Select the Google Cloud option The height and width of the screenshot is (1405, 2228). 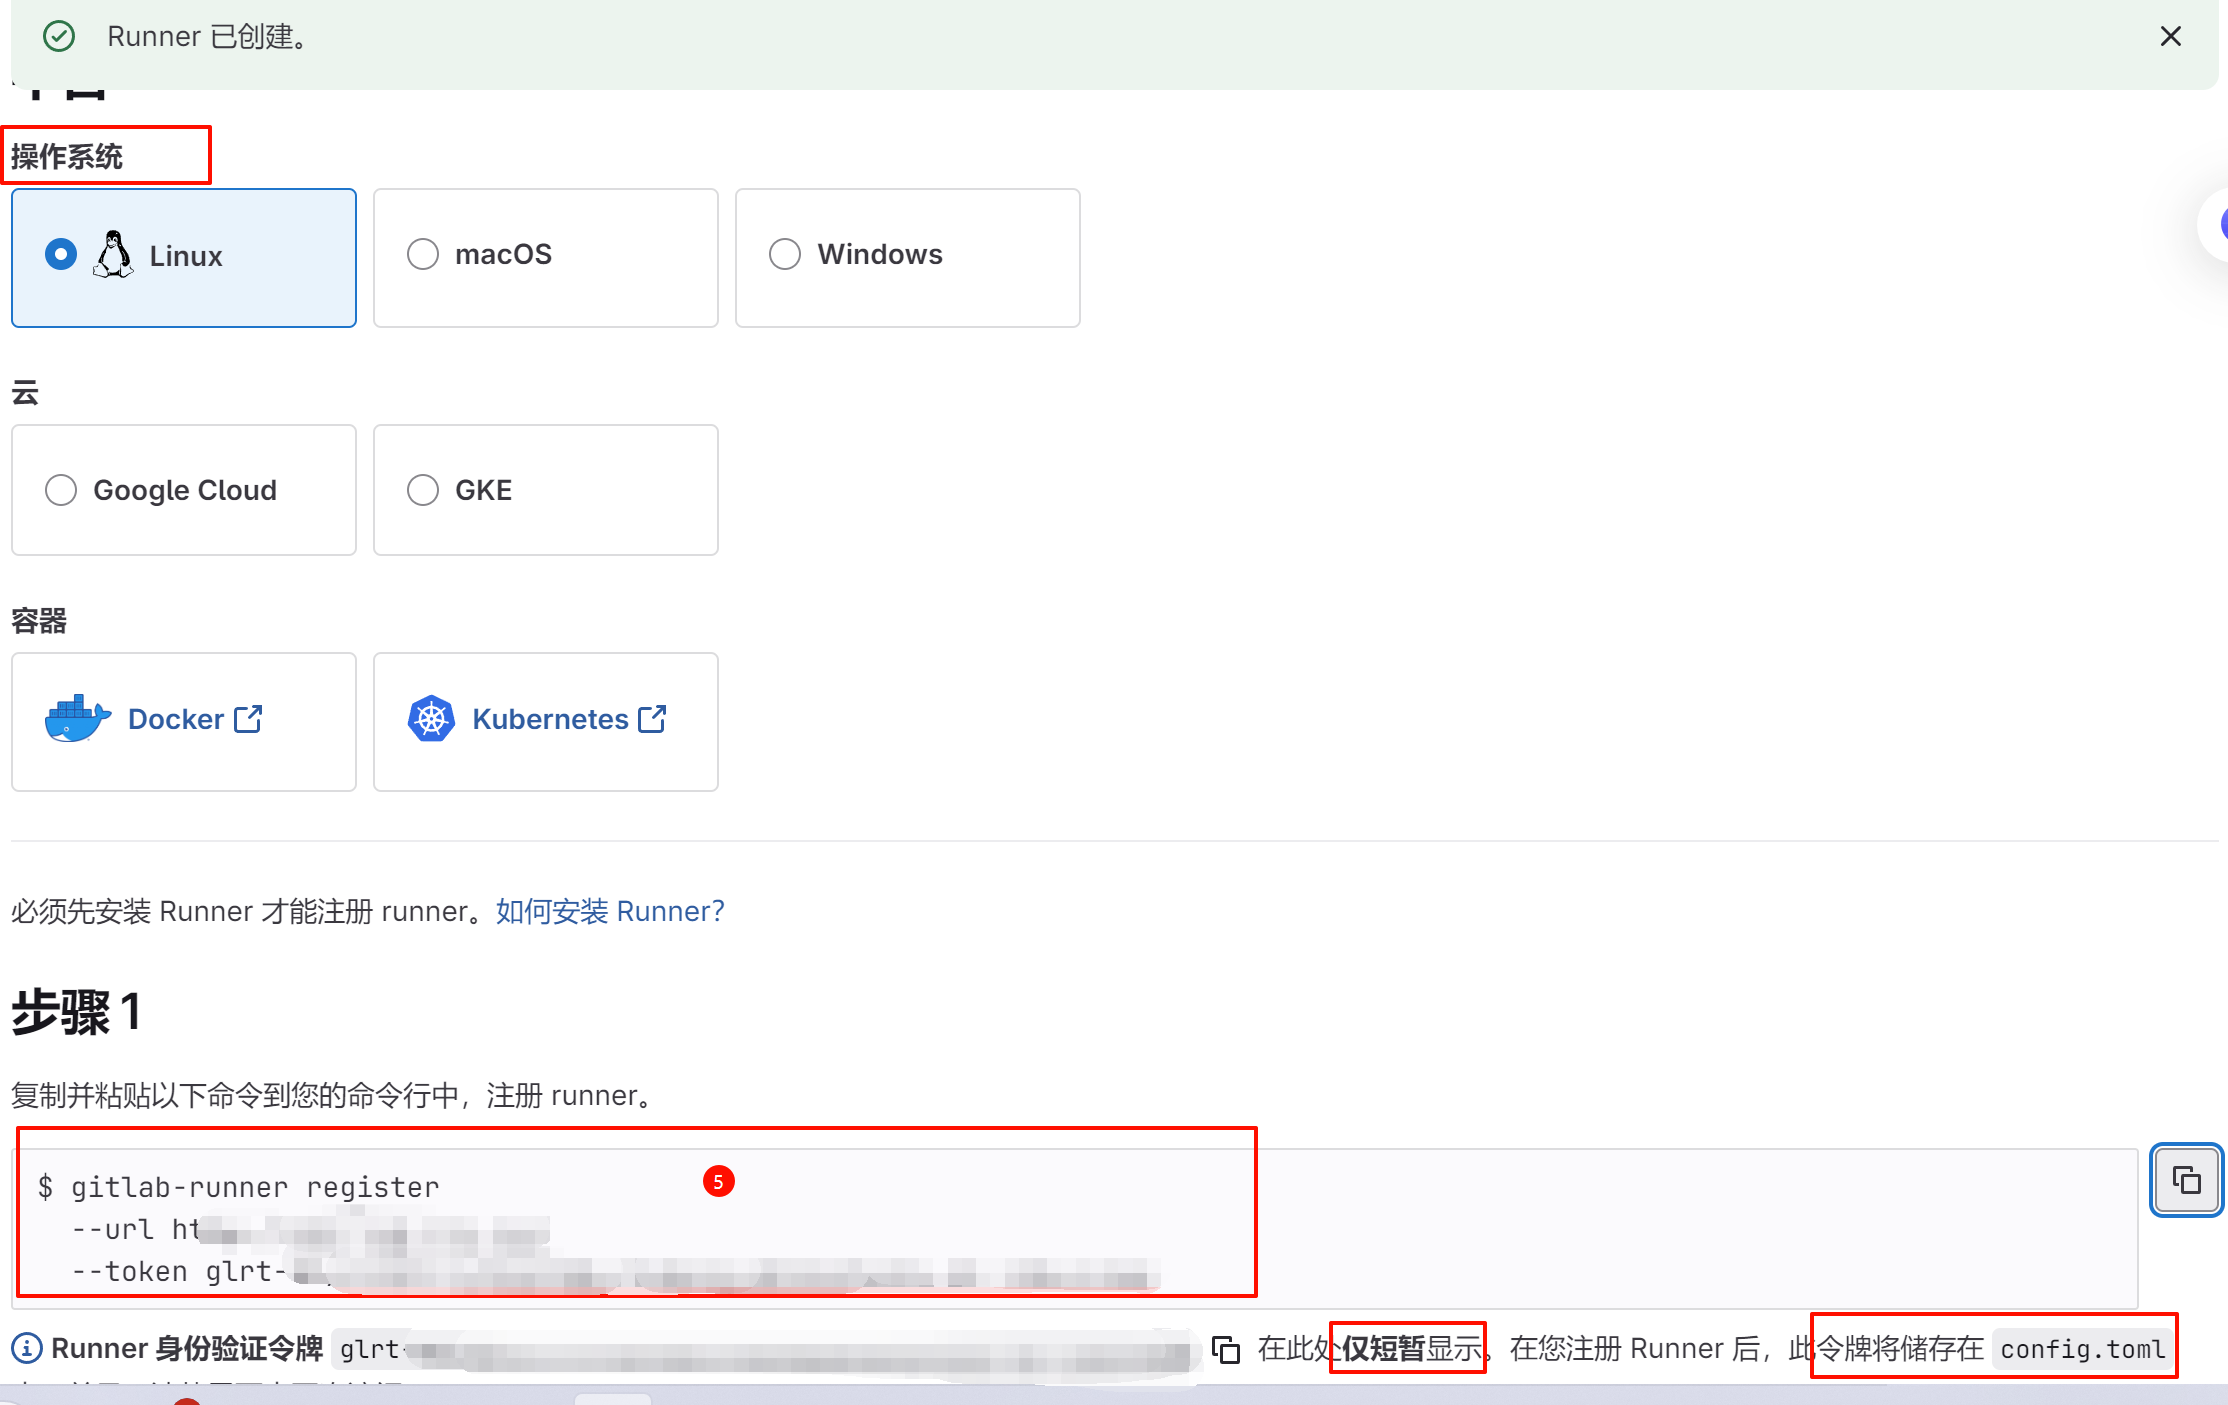click(61, 490)
